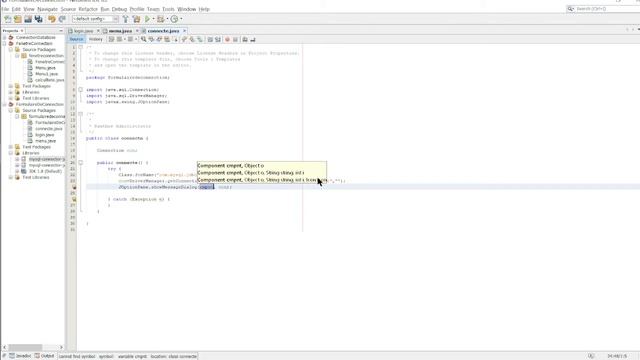Collapse the license comment fold at line 1
Screen dimensions: 640x360
[x=80, y=47]
